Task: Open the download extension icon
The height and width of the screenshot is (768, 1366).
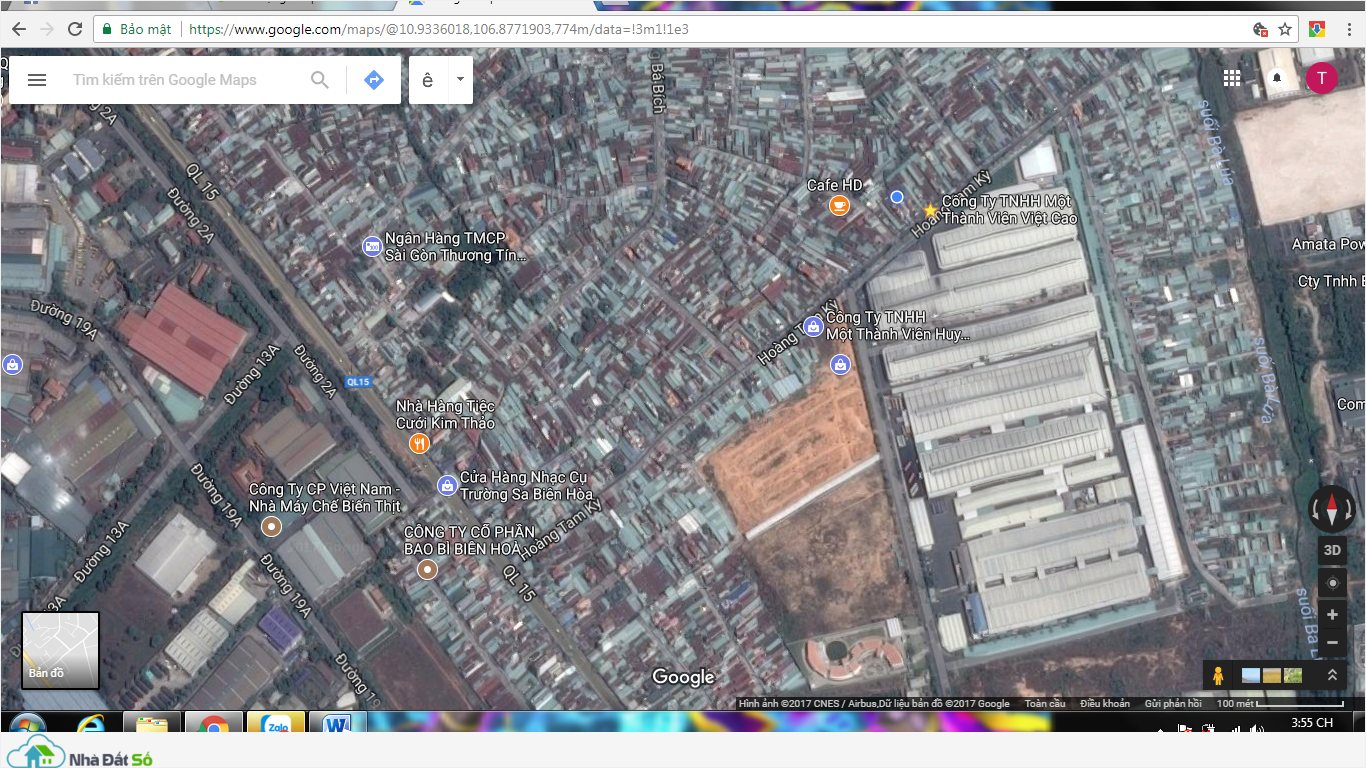Action: (x=1317, y=29)
